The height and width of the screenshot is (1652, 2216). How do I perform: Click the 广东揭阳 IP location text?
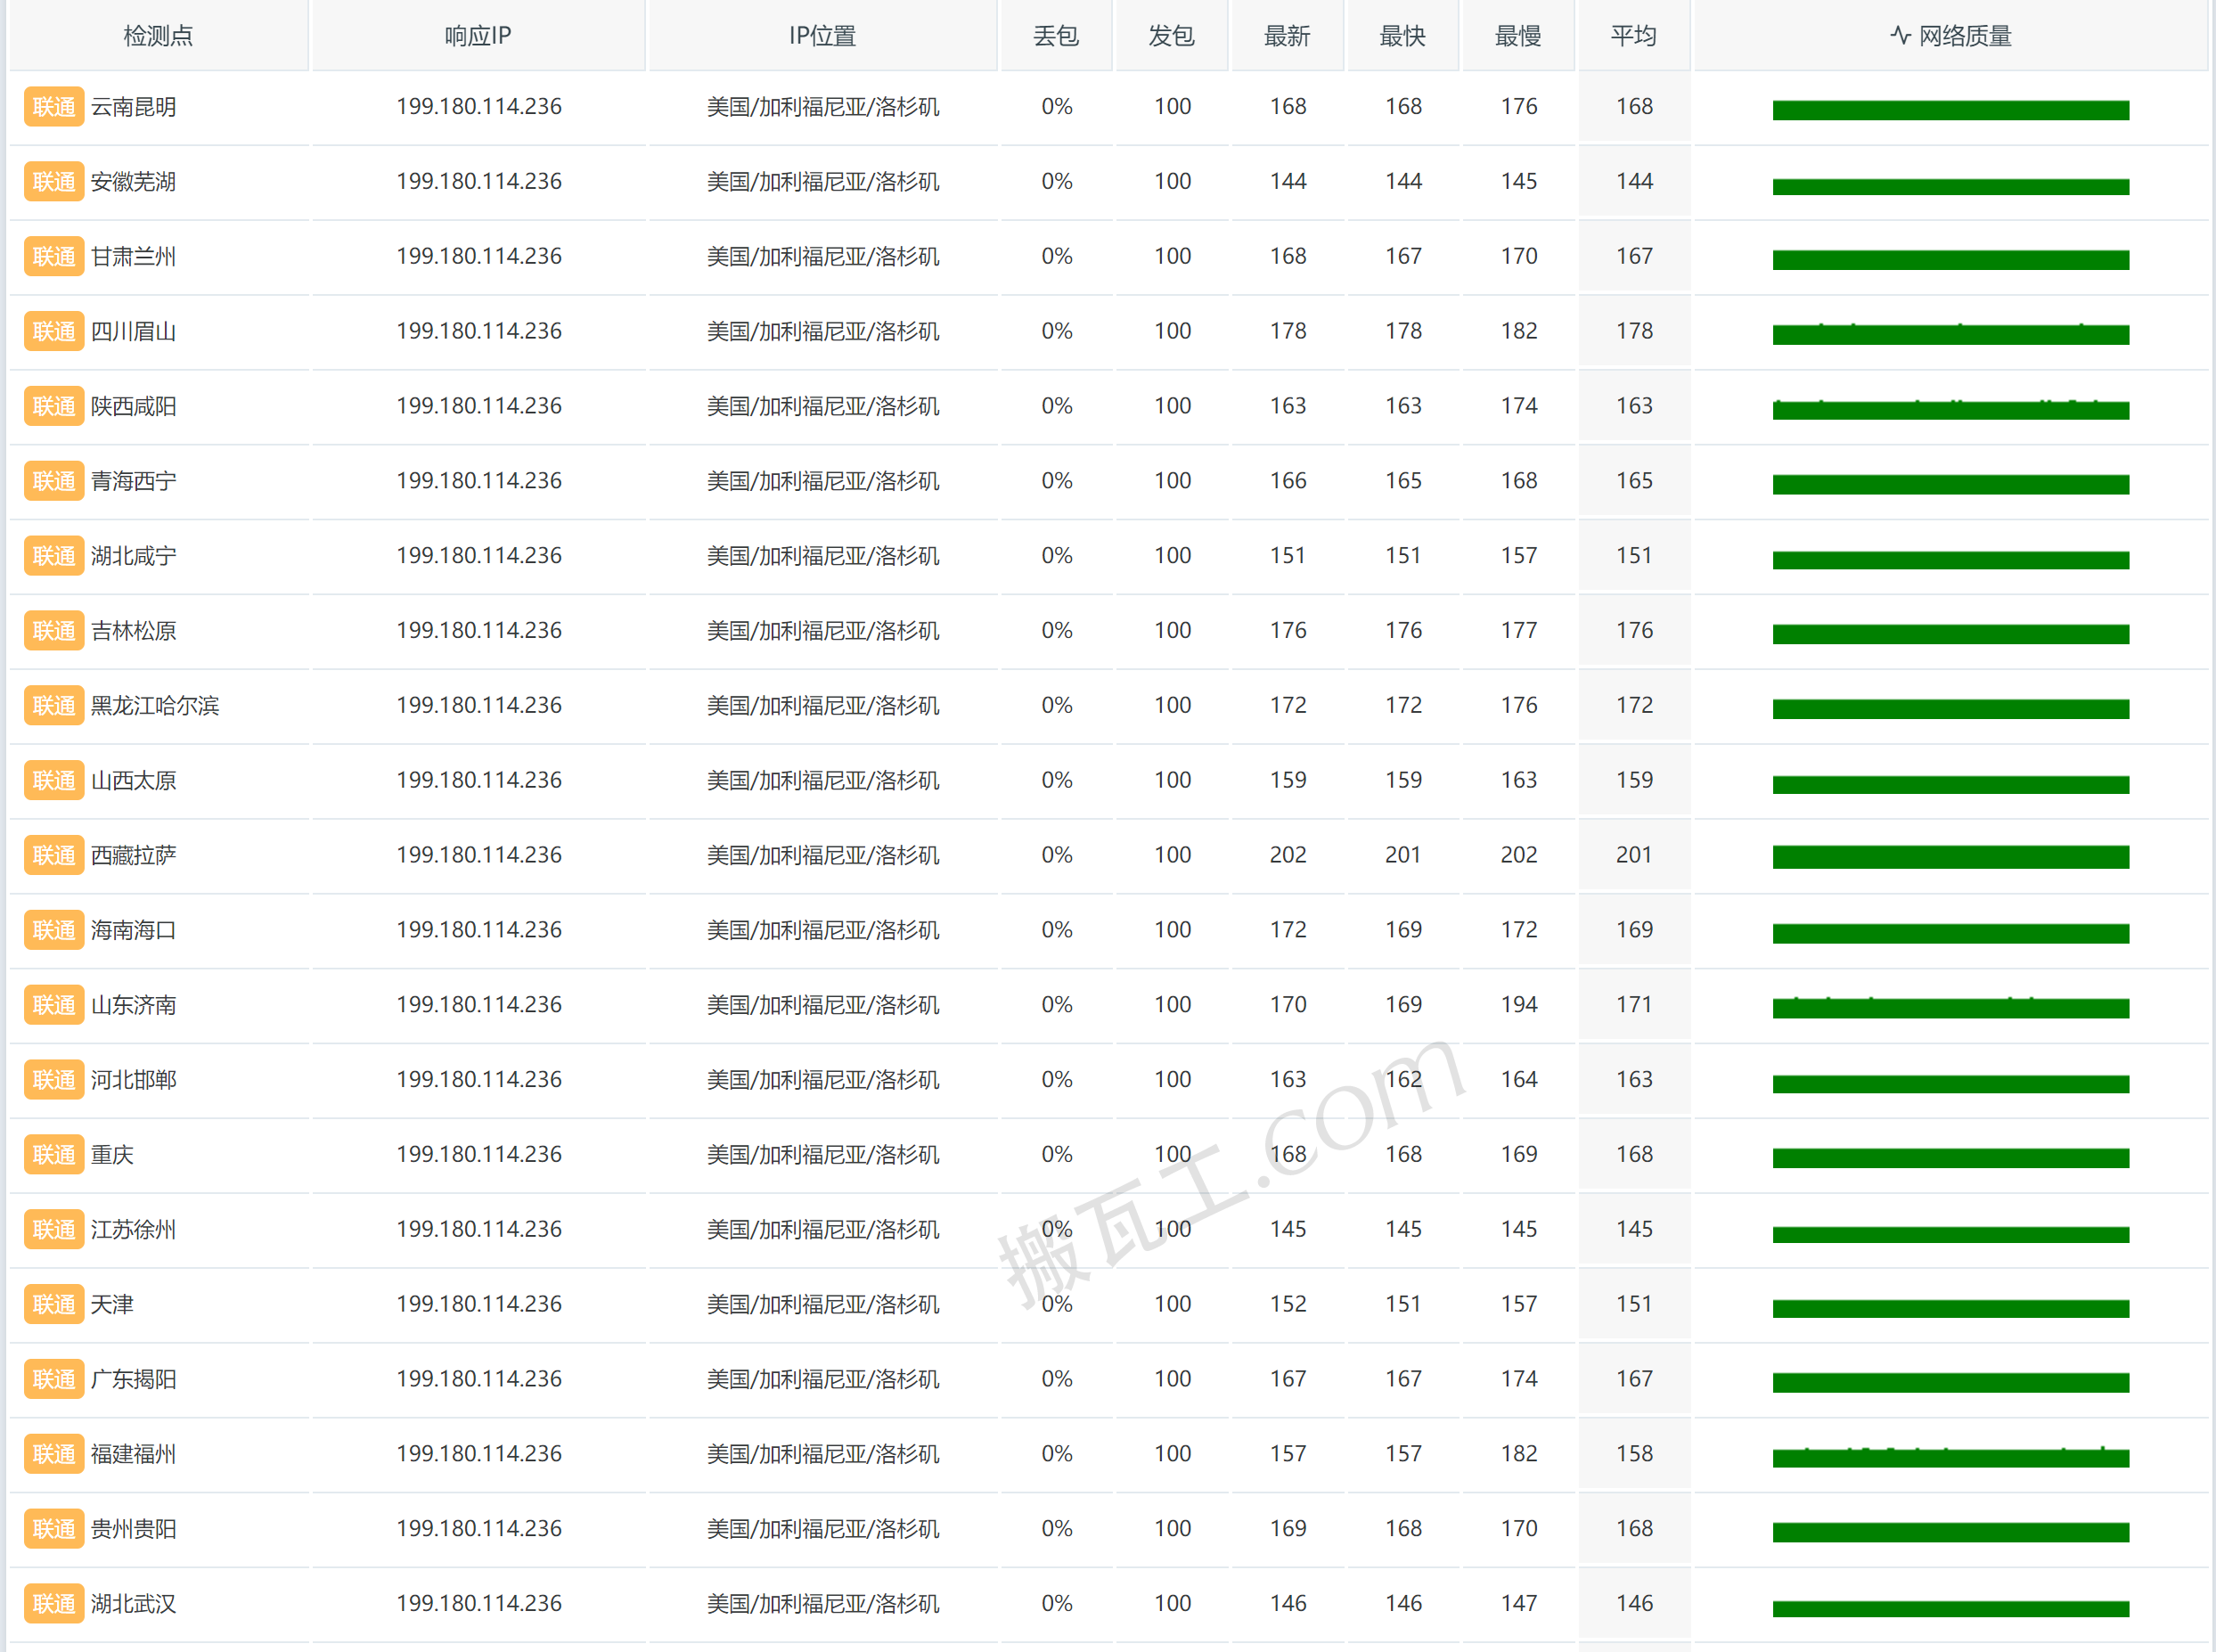click(822, 1379)
